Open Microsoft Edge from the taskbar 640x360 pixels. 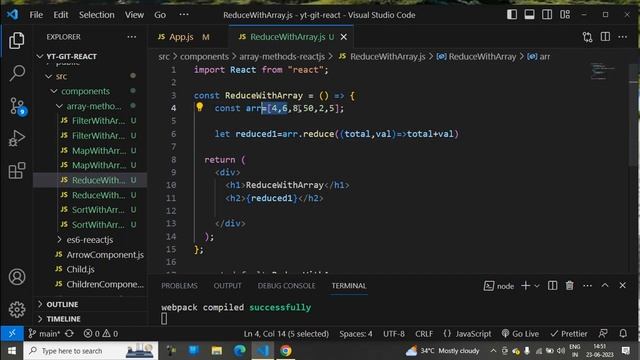[240, 351]
